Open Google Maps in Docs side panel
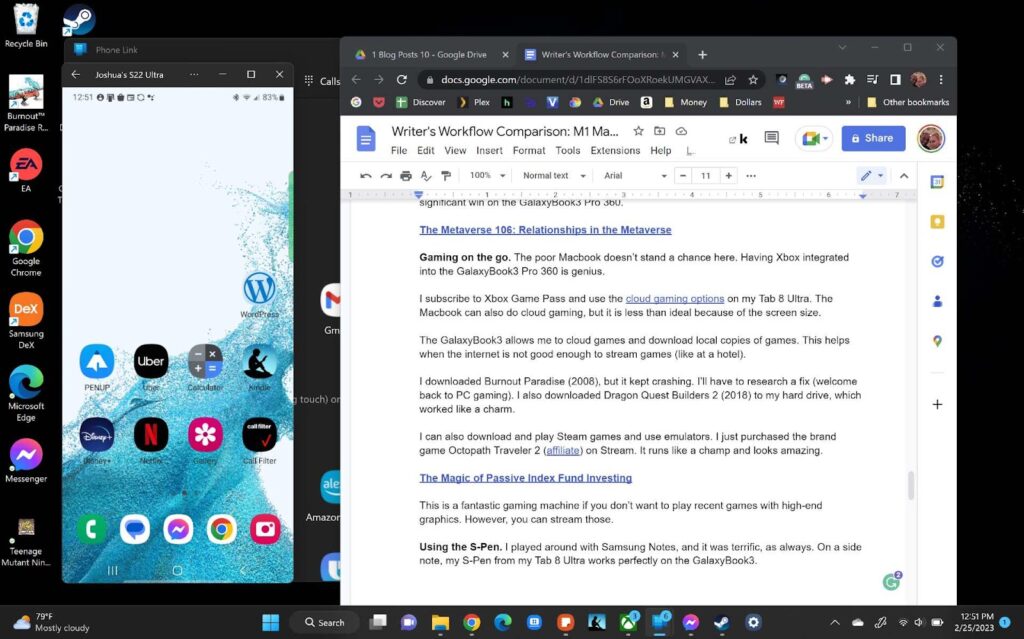Screen dimensions: 1024x639 [x=937, y=341]
